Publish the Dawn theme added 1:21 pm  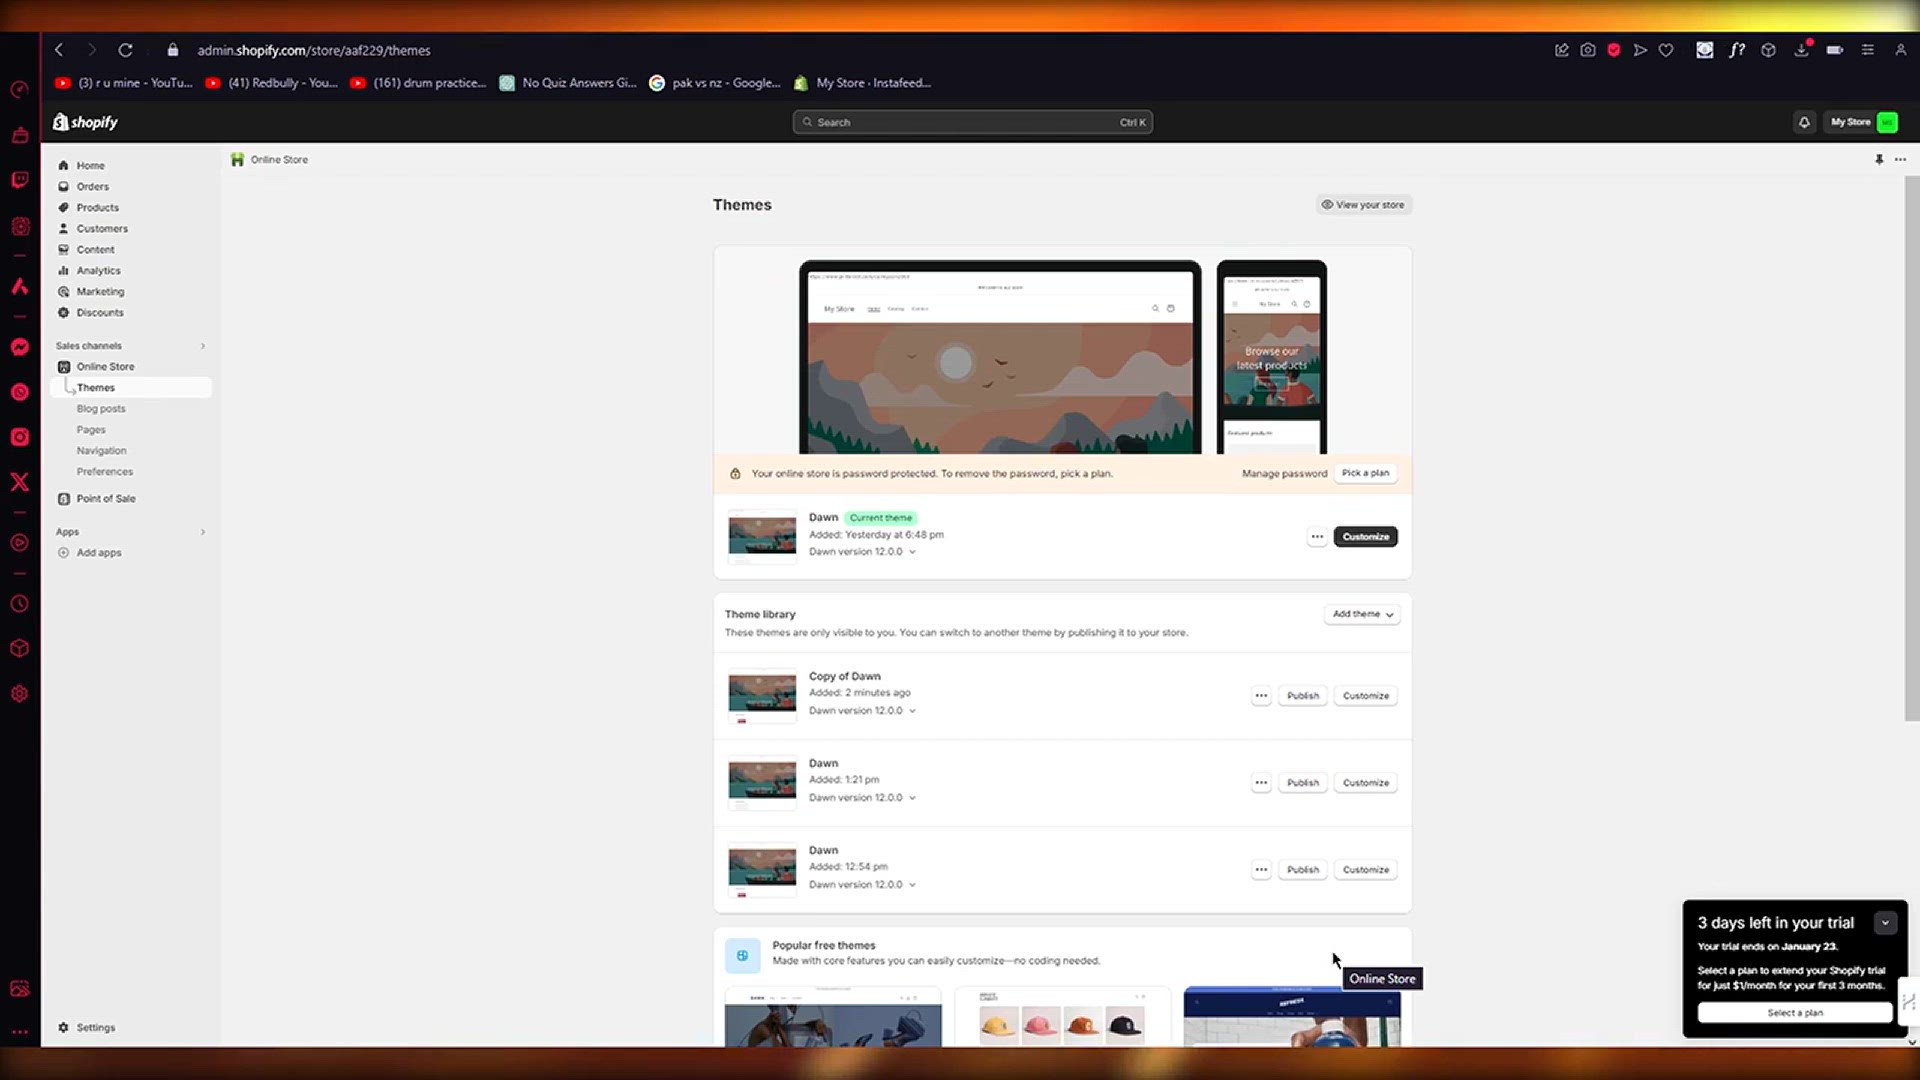1303,783
